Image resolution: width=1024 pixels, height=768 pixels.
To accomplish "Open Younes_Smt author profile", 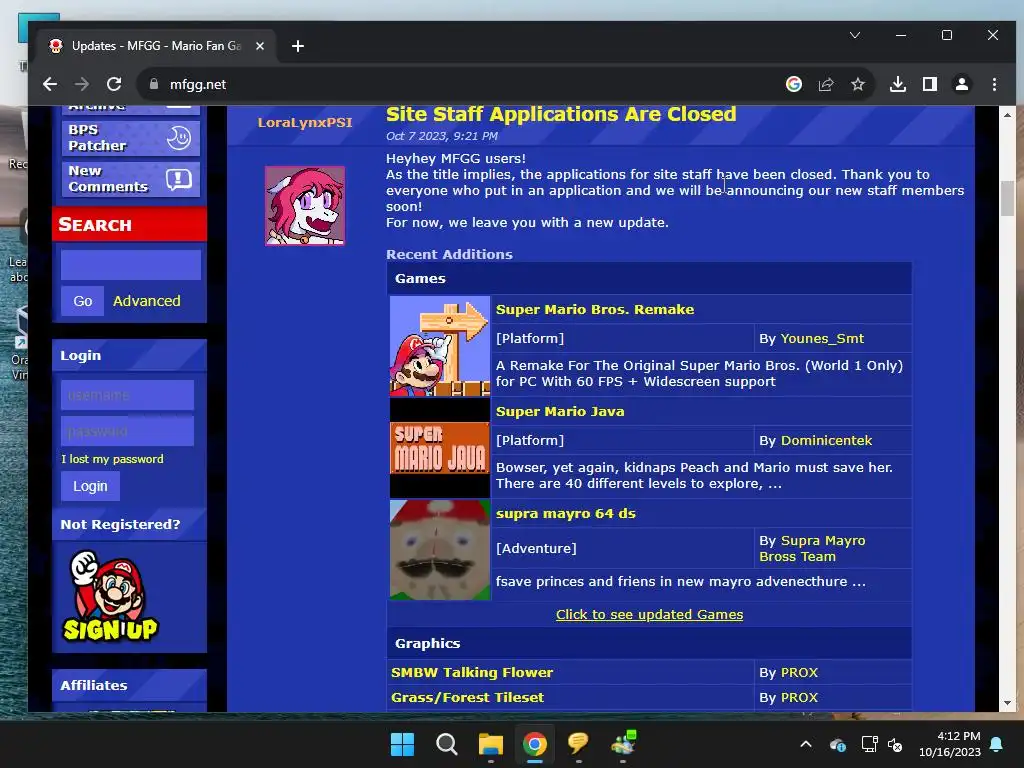I will (x=822, y=338).
